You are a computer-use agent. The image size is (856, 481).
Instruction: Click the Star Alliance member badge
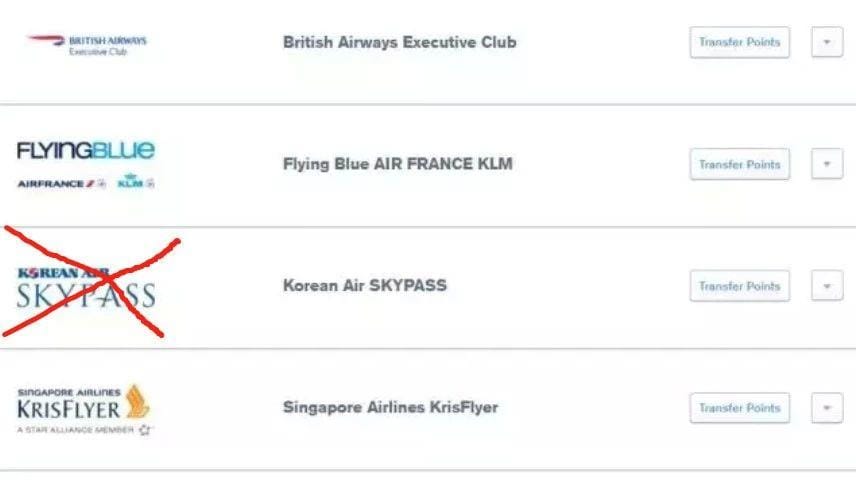point(85,430)
